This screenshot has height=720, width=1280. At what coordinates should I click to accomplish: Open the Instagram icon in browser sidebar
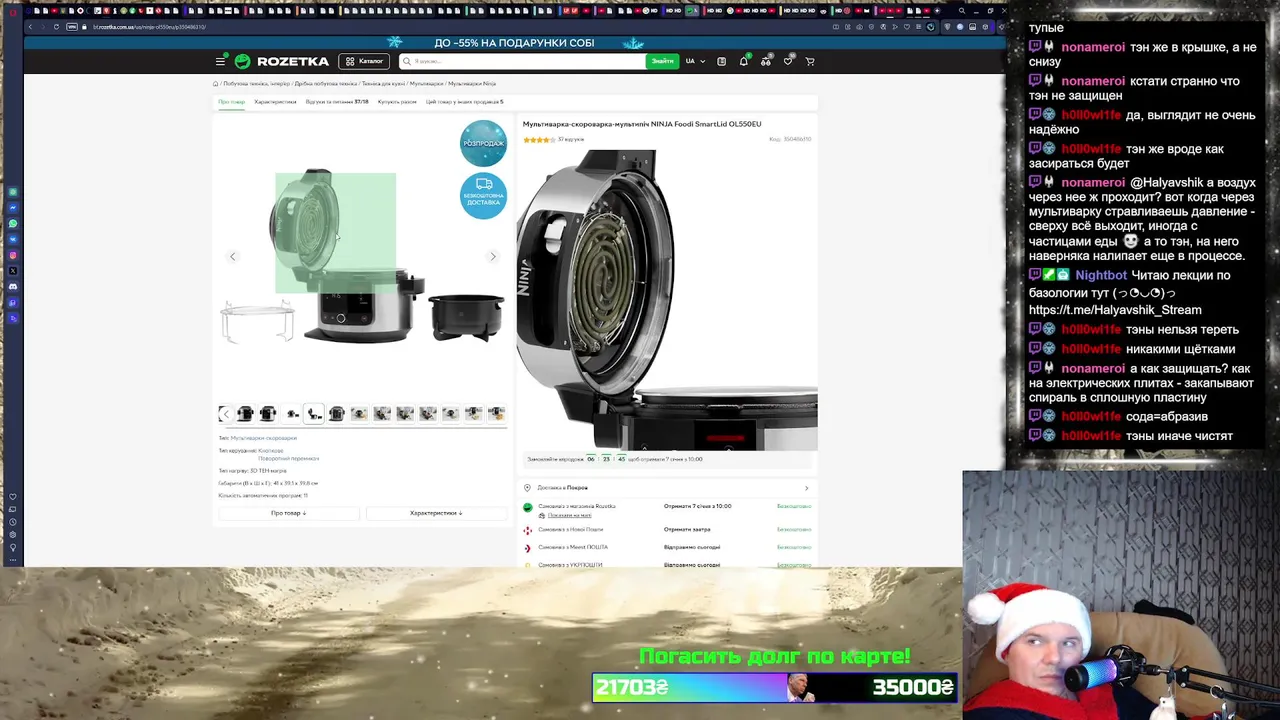(13, 256)
